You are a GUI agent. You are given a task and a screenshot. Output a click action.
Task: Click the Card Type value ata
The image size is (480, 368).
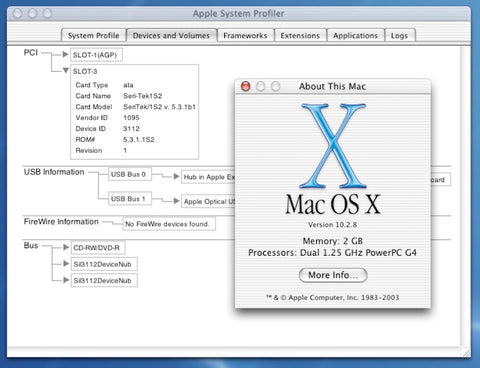[128, 85]
